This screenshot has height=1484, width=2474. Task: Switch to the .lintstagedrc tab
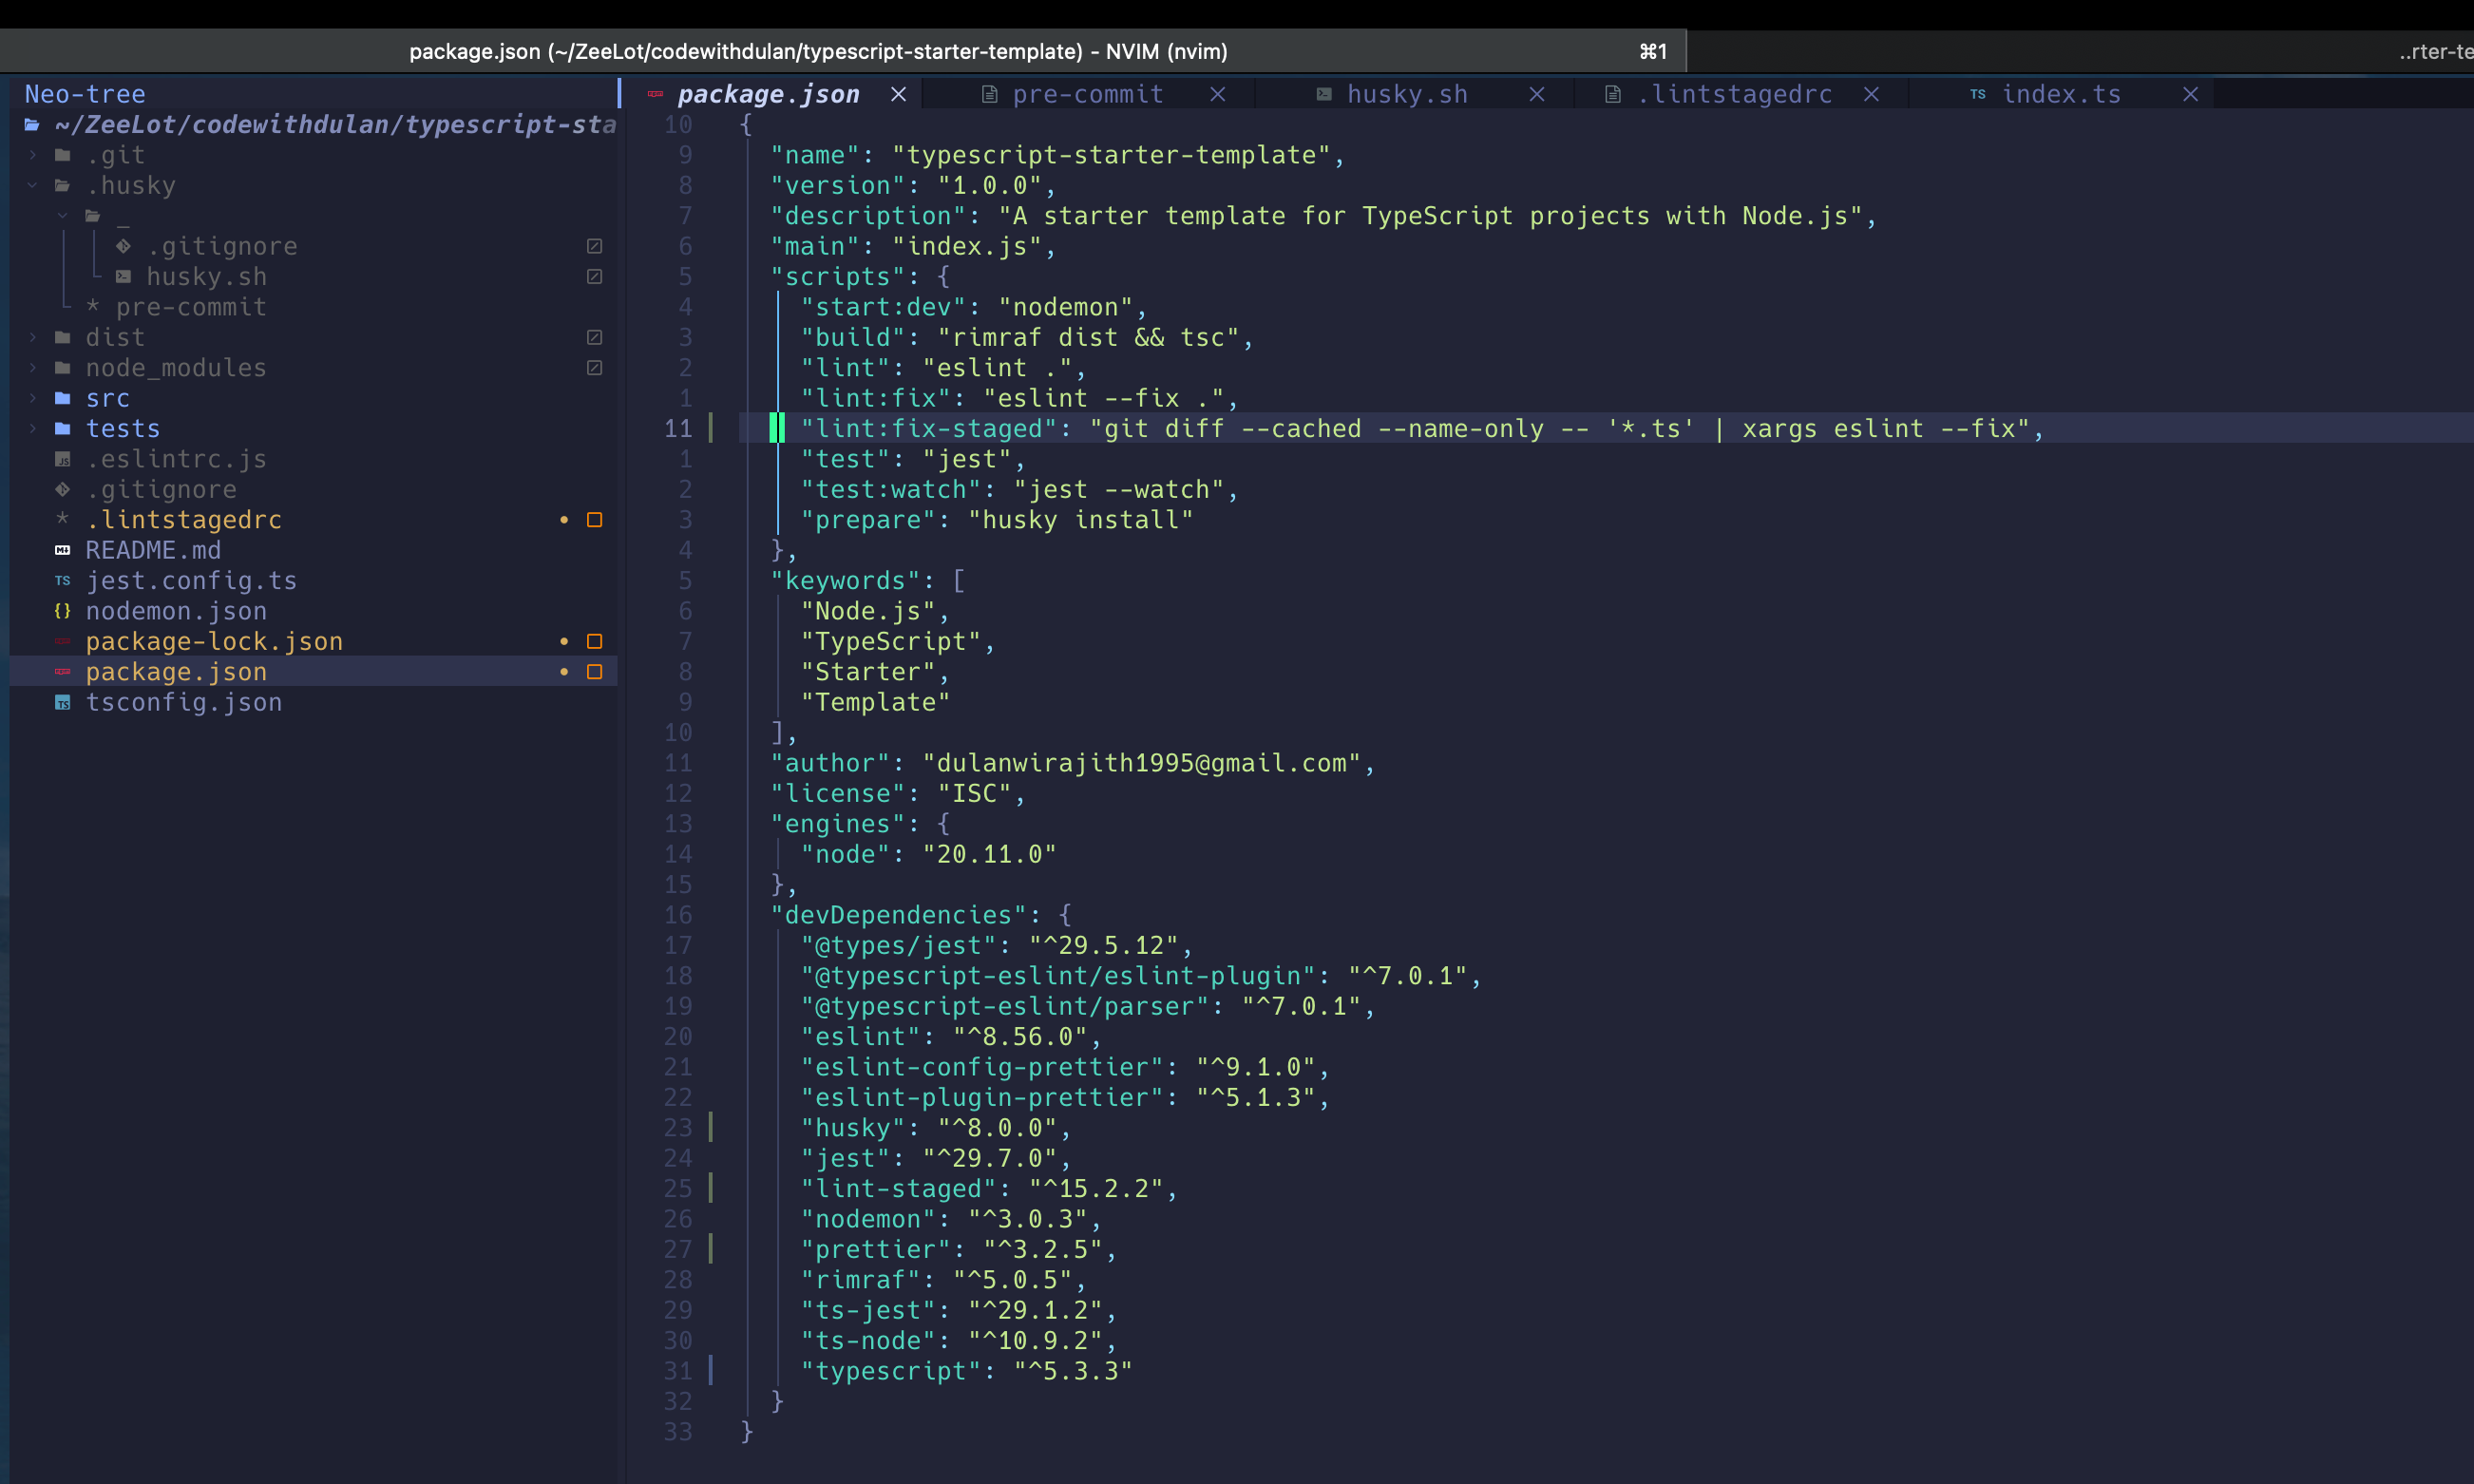[1734, 94]
